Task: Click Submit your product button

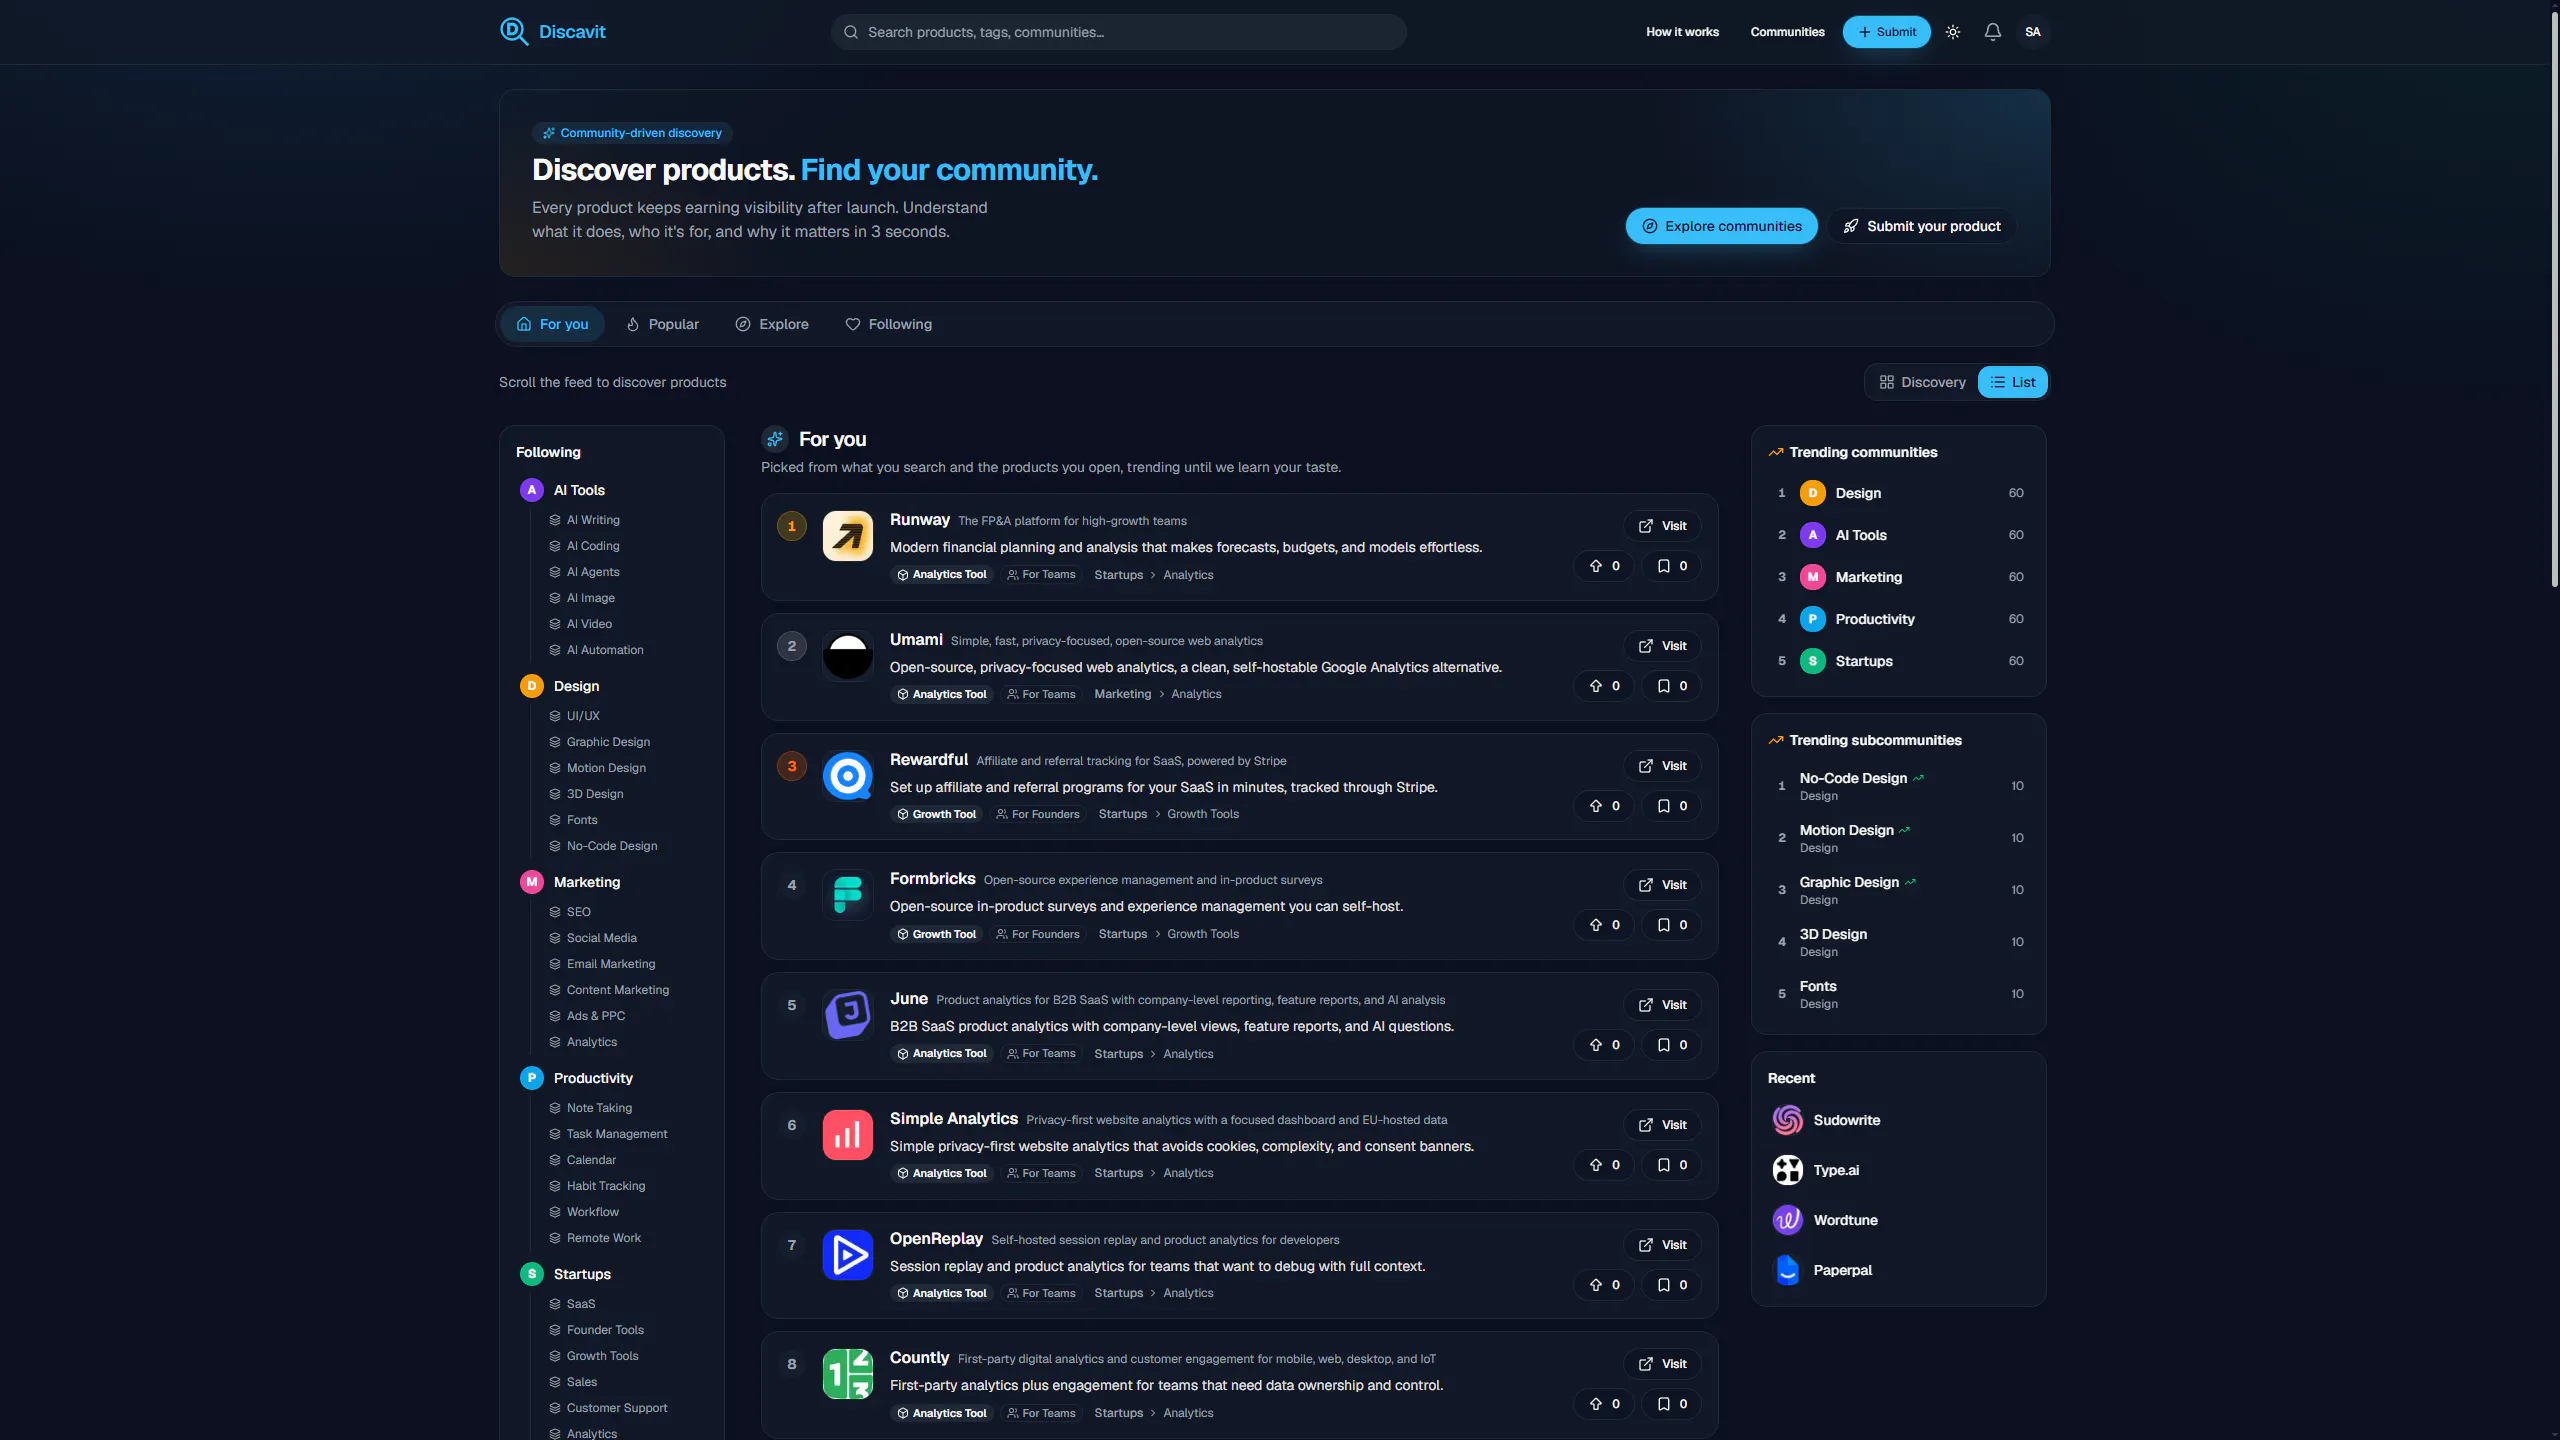Action: (1922, 226)
